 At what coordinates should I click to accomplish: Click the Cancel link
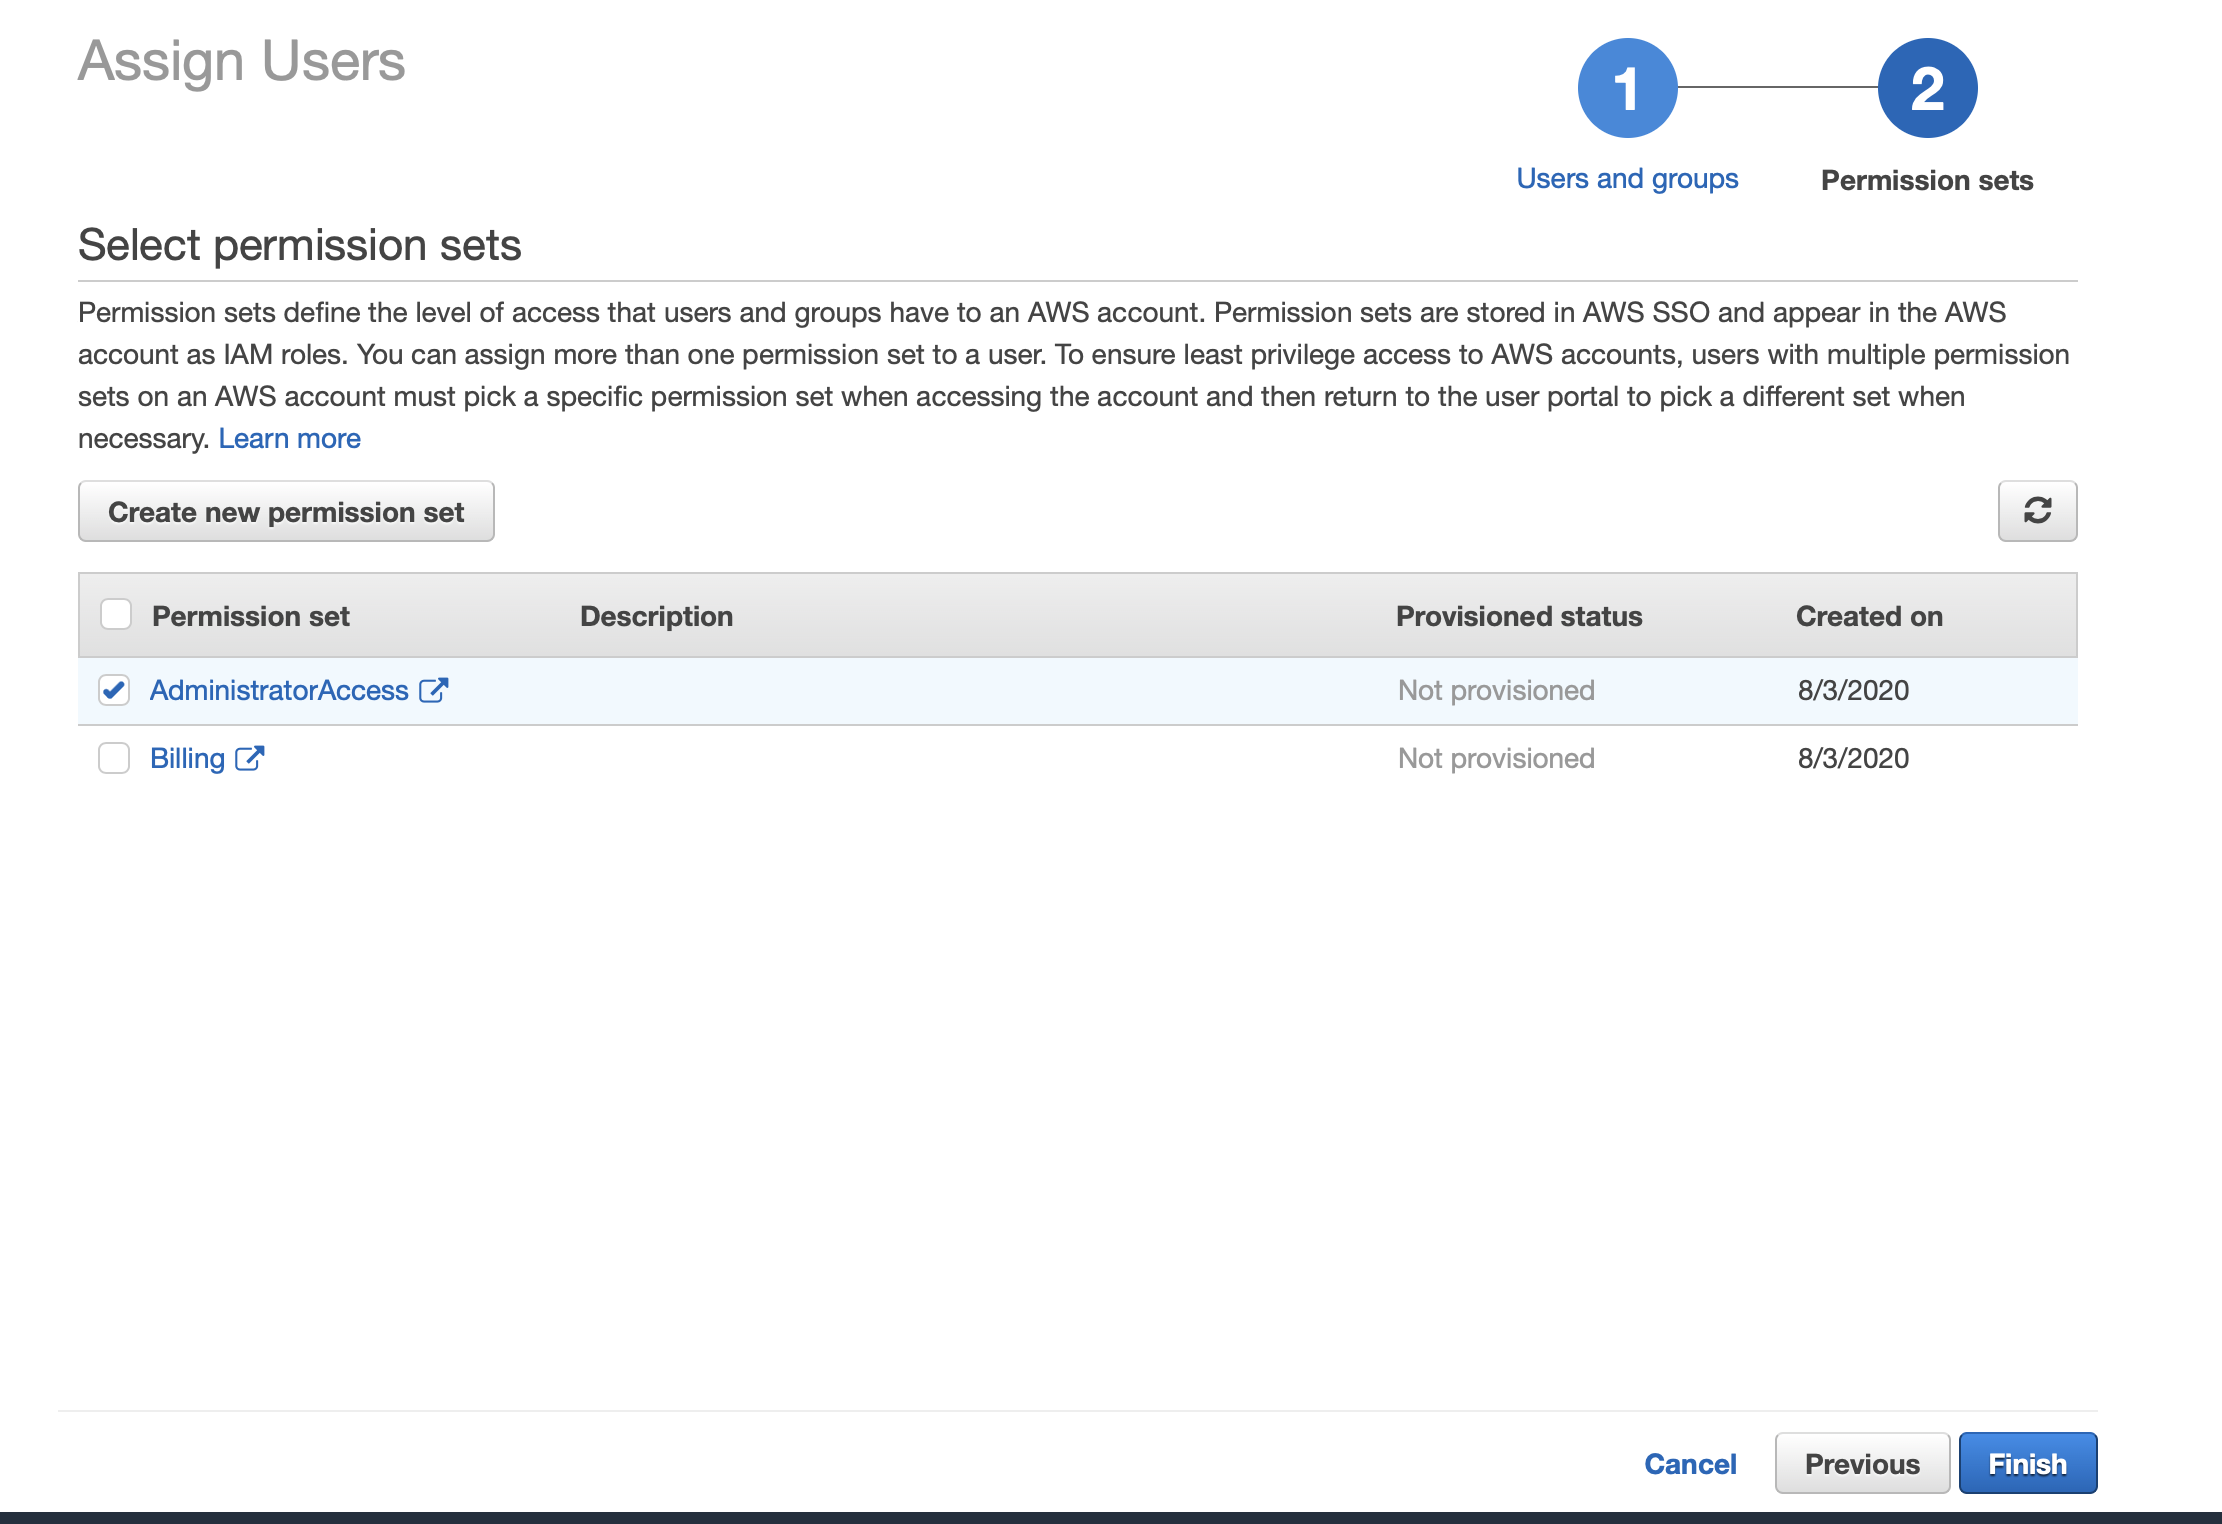(1690, 1464)
